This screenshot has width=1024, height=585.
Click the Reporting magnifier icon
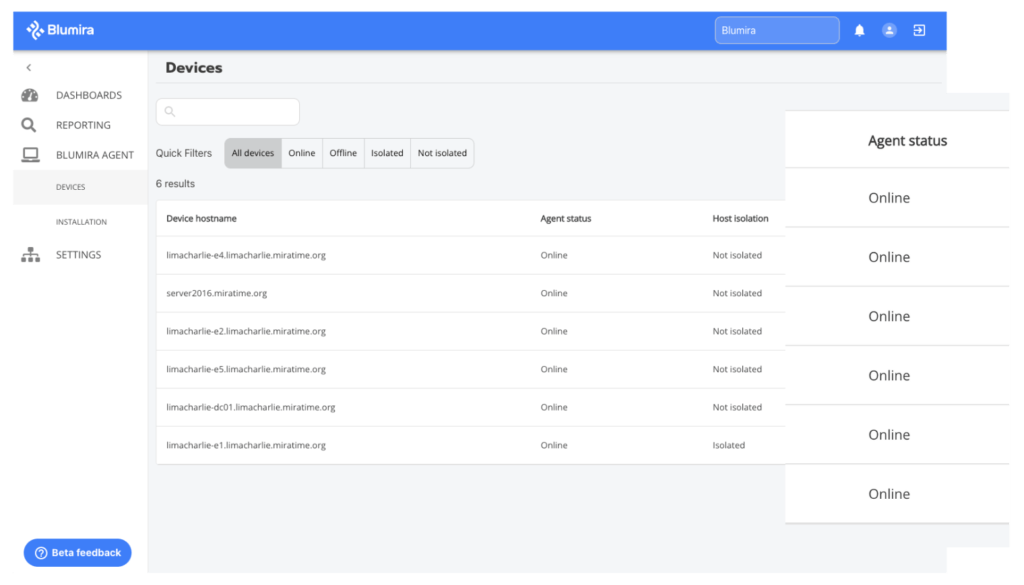pos(28,124)
